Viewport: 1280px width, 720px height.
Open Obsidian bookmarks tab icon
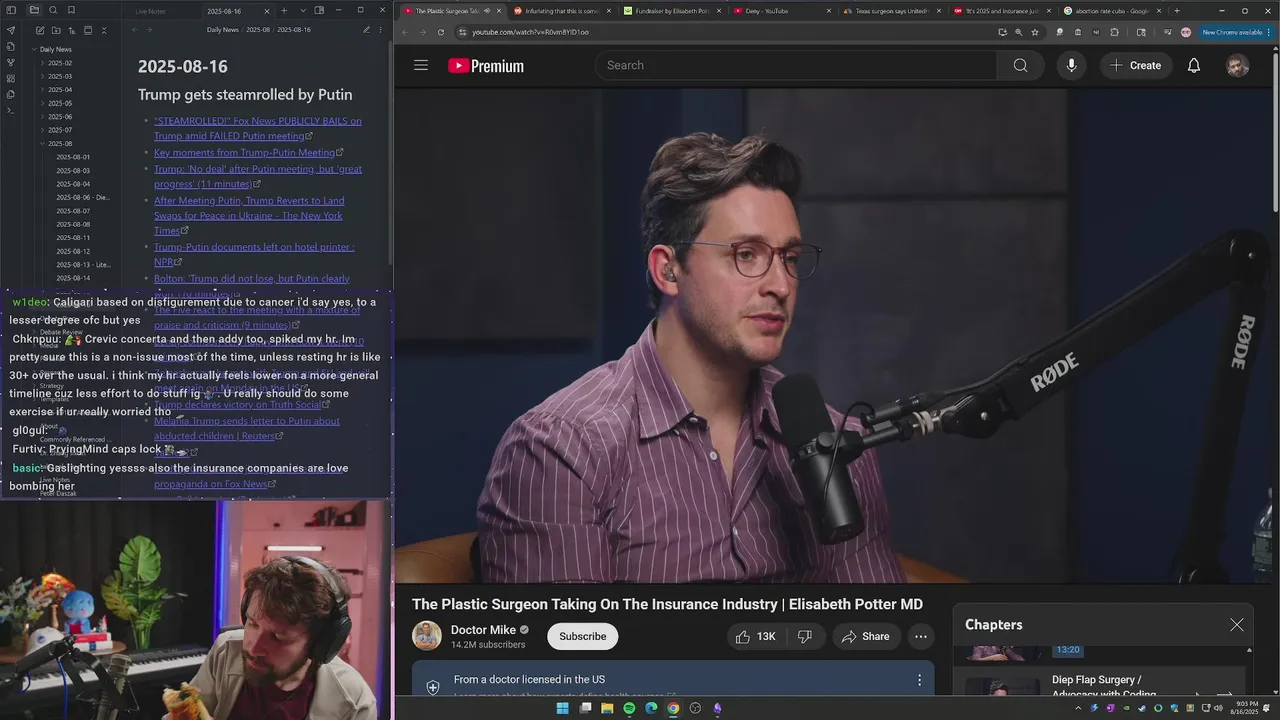71,10
